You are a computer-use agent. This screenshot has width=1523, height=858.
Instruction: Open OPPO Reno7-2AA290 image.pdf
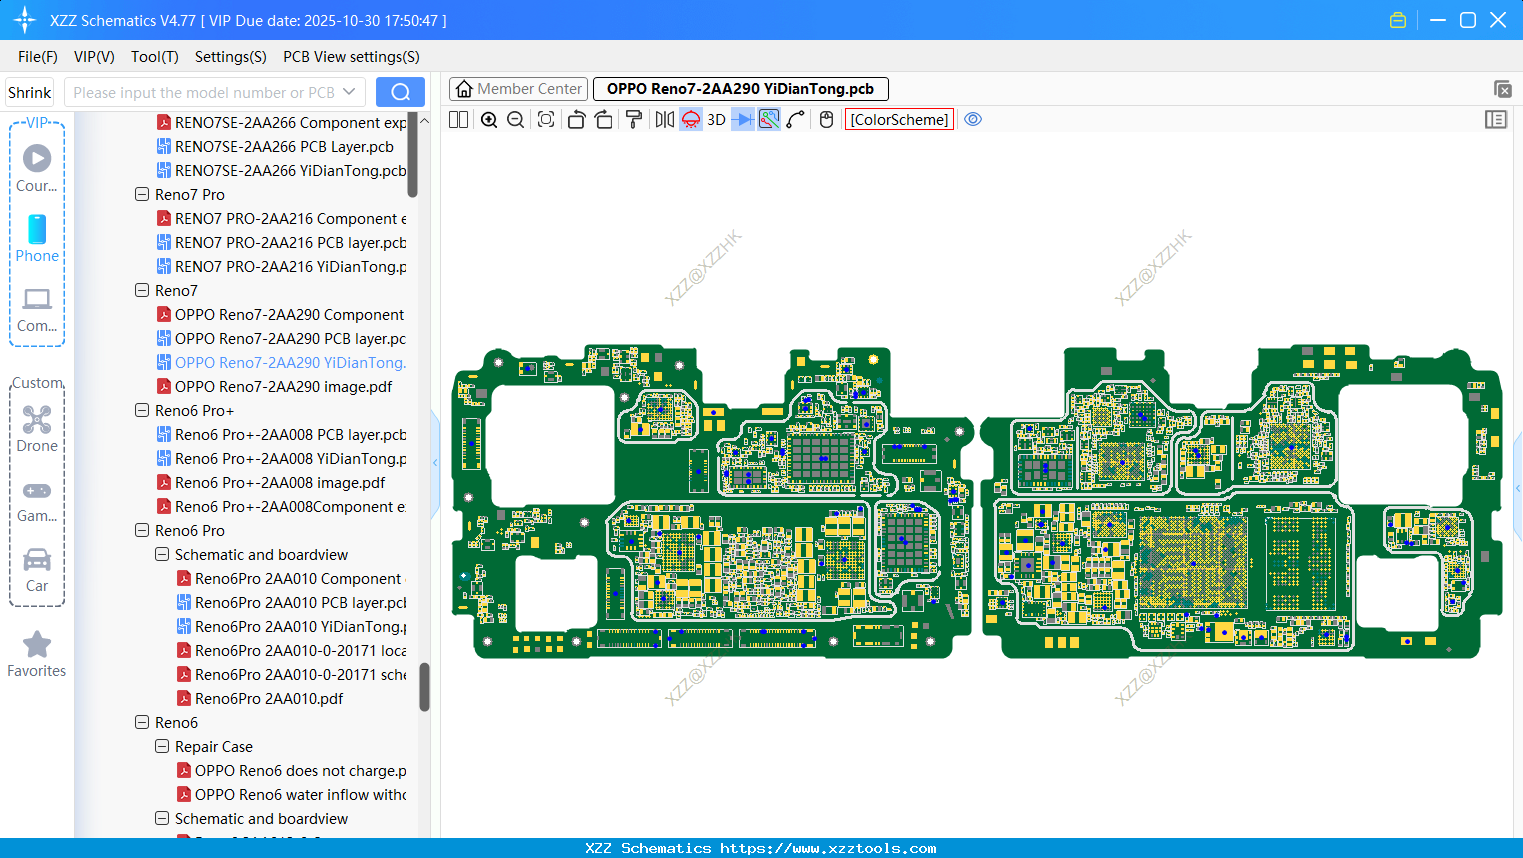(x=274, y=386)
